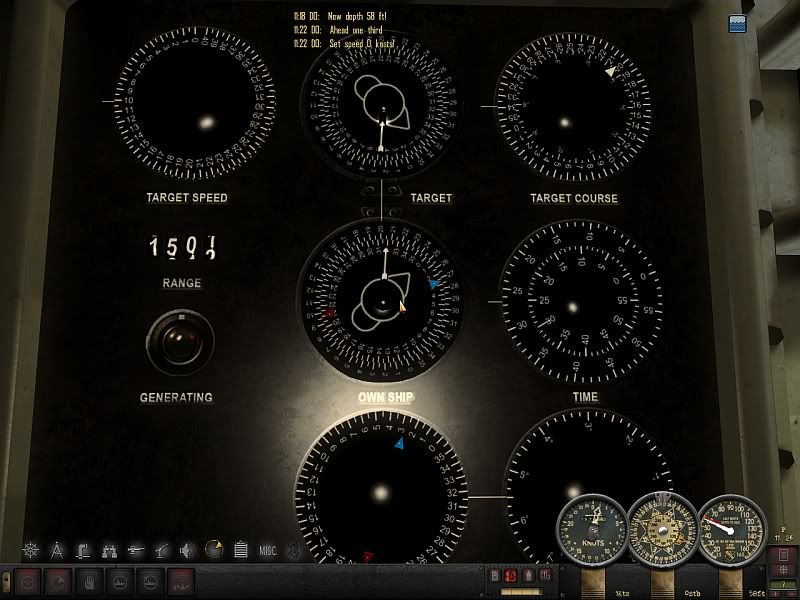The height and width of the screenshot is (600, 800).
Task: Click the blue triangle marker on Own Ship dial
Action: (434, 284)
